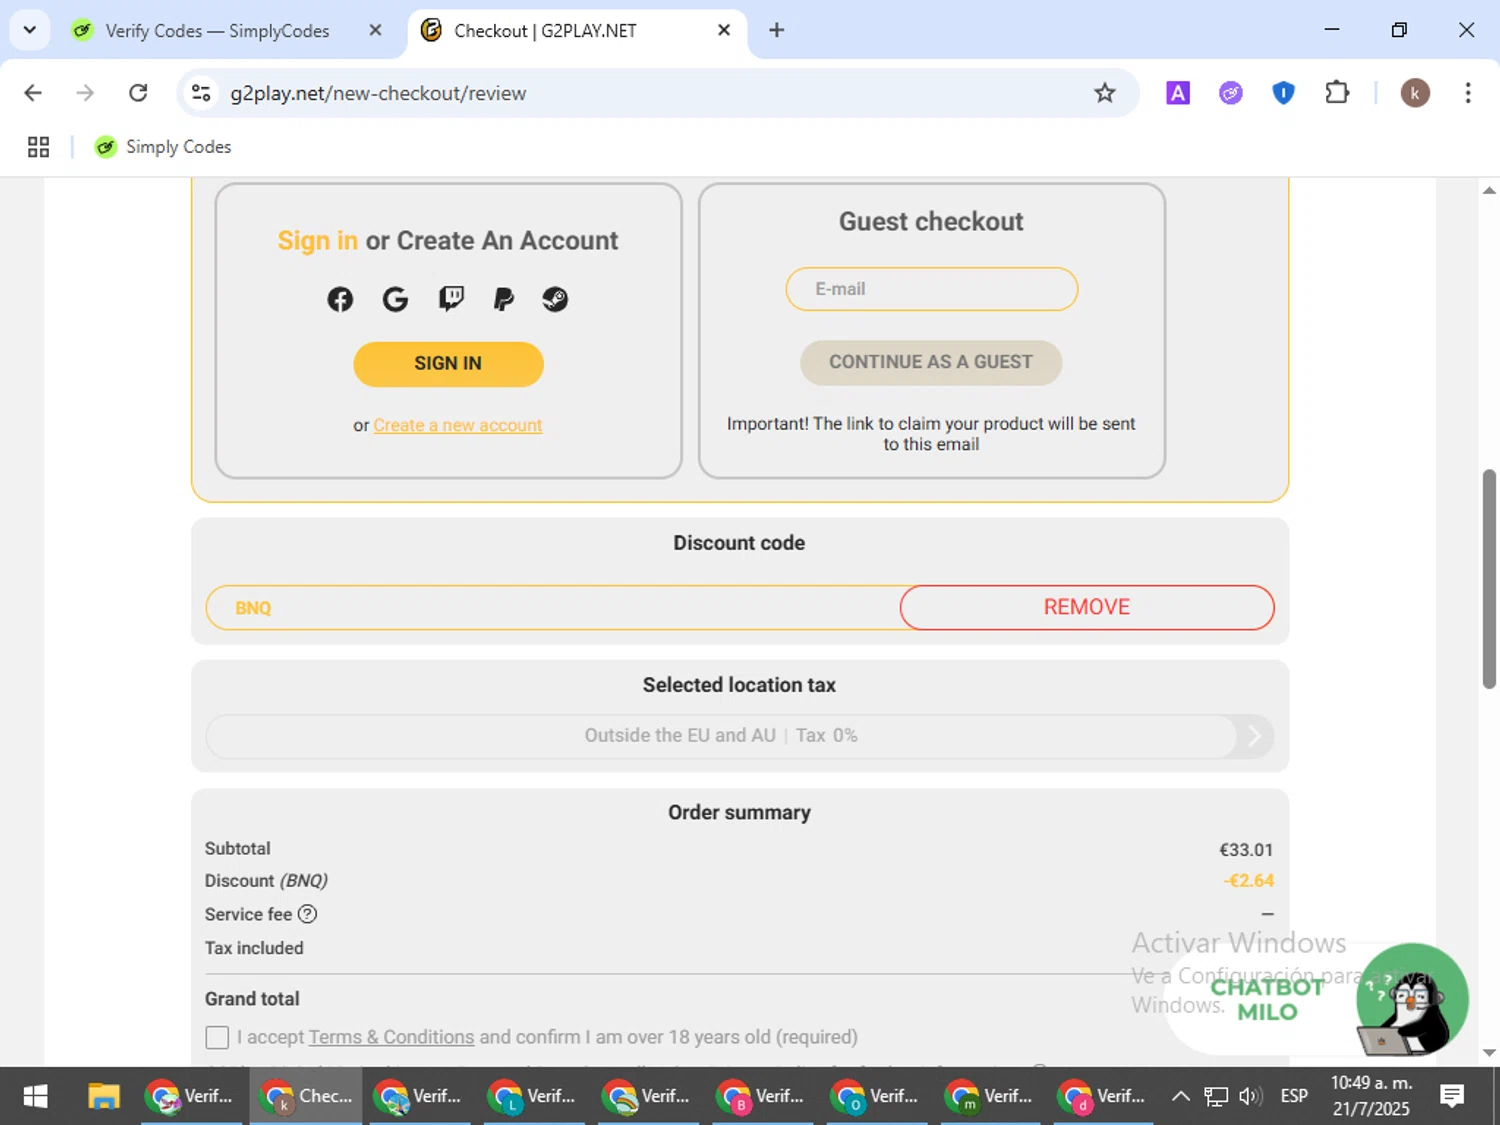Open the Extensions puzzle menu

click(x=1337, y=93)
